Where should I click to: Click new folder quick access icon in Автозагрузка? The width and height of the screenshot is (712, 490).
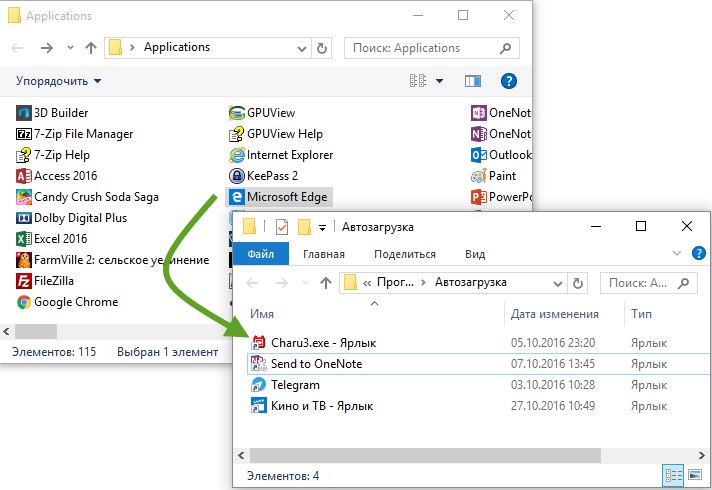(x=304, y=226)
